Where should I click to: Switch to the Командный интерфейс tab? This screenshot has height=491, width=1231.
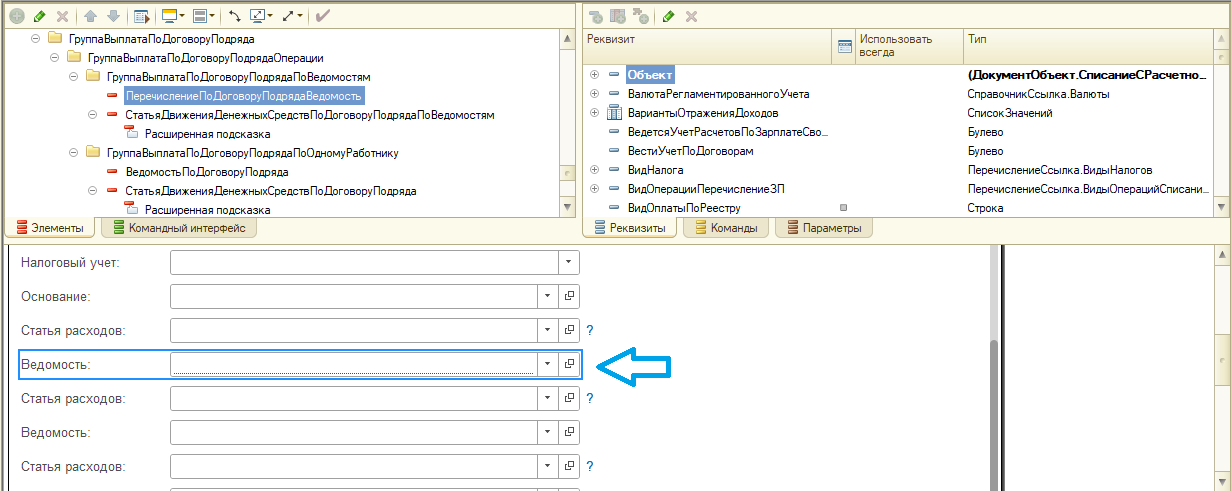[178, 228]
